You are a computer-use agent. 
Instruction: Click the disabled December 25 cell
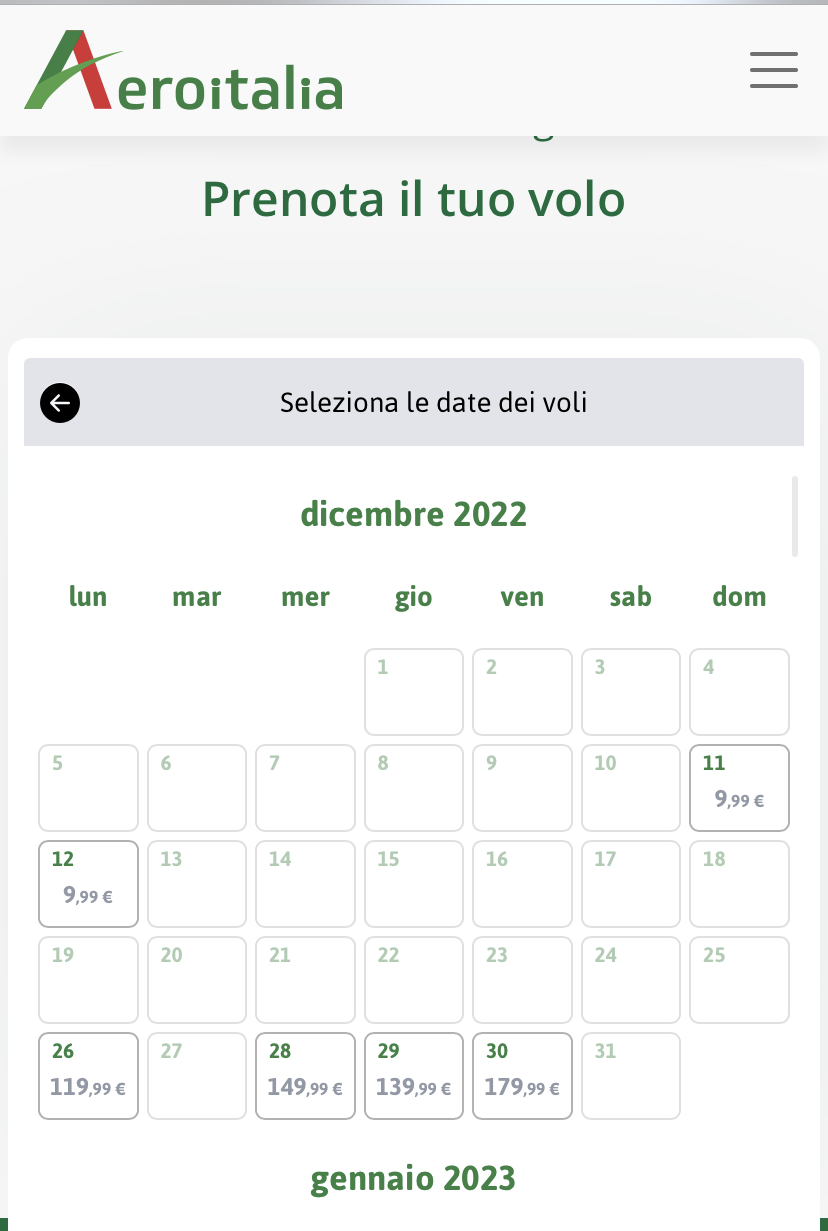coord(739,980)
